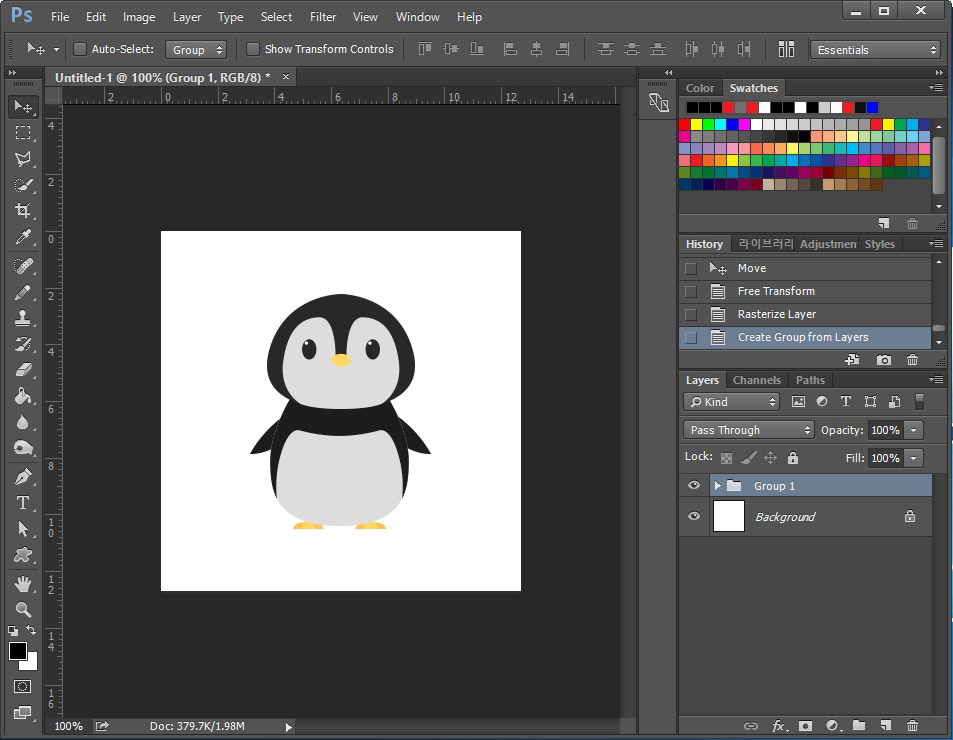The height and width of the screenshot is (740, 953).
Task: Open the Layers panel flyout menu
Action: [937, 380]
